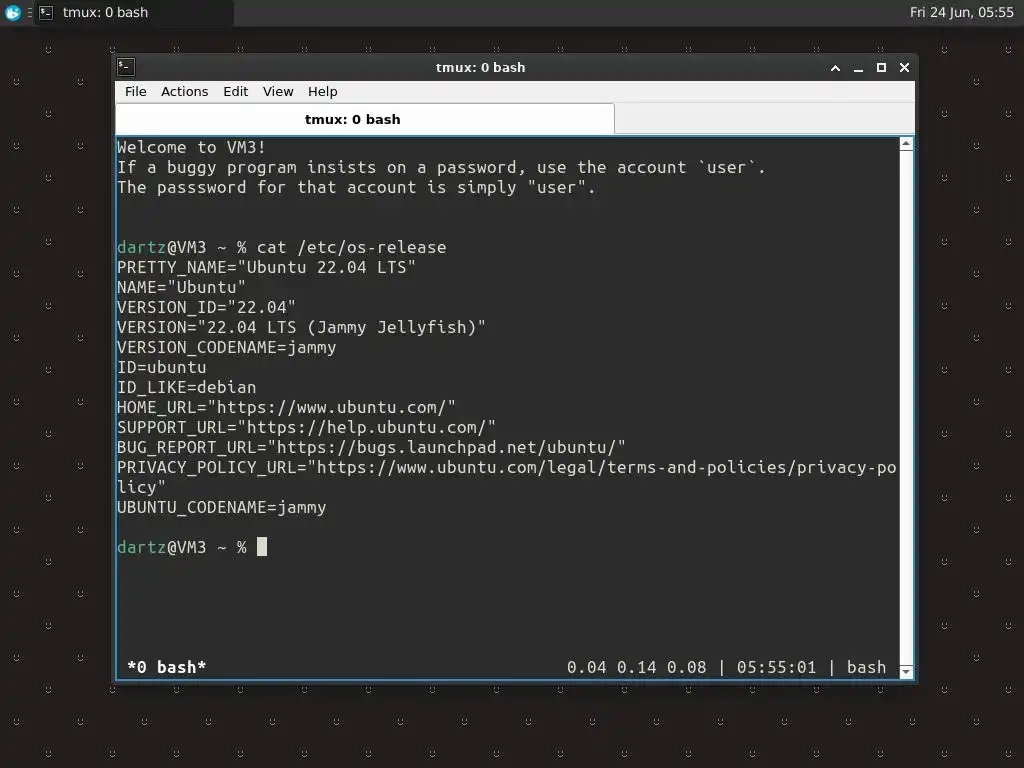Click the terminal icon in the window title bar
Image resolution: width=1024 pixels, height=768 pixels.
pos(126,67)
